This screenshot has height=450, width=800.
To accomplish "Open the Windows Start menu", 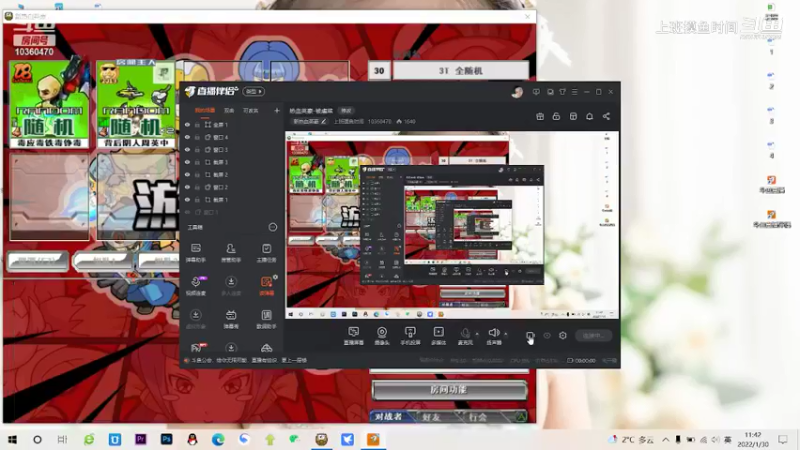I will click(x=12, y=439).
